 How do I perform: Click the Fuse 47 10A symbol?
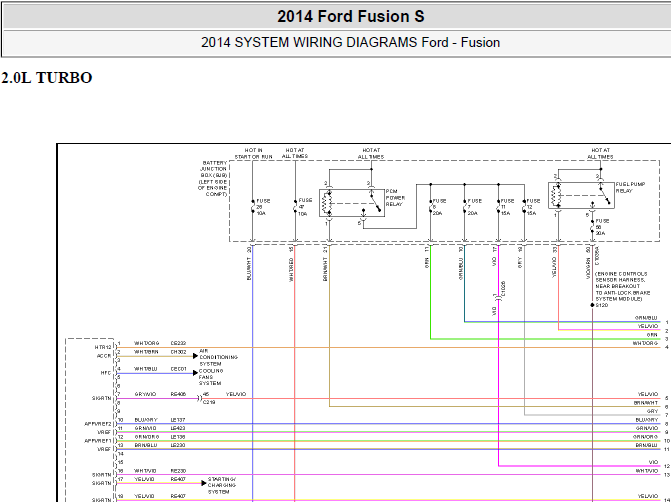click(293, 207)
